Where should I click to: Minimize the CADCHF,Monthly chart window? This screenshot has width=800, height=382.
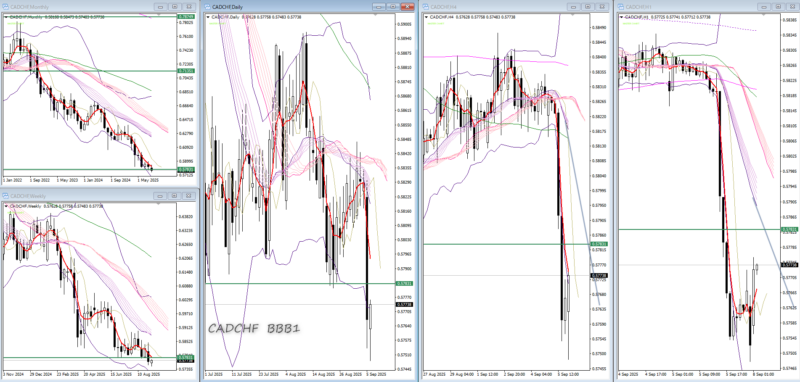click(x=161, y=7)
